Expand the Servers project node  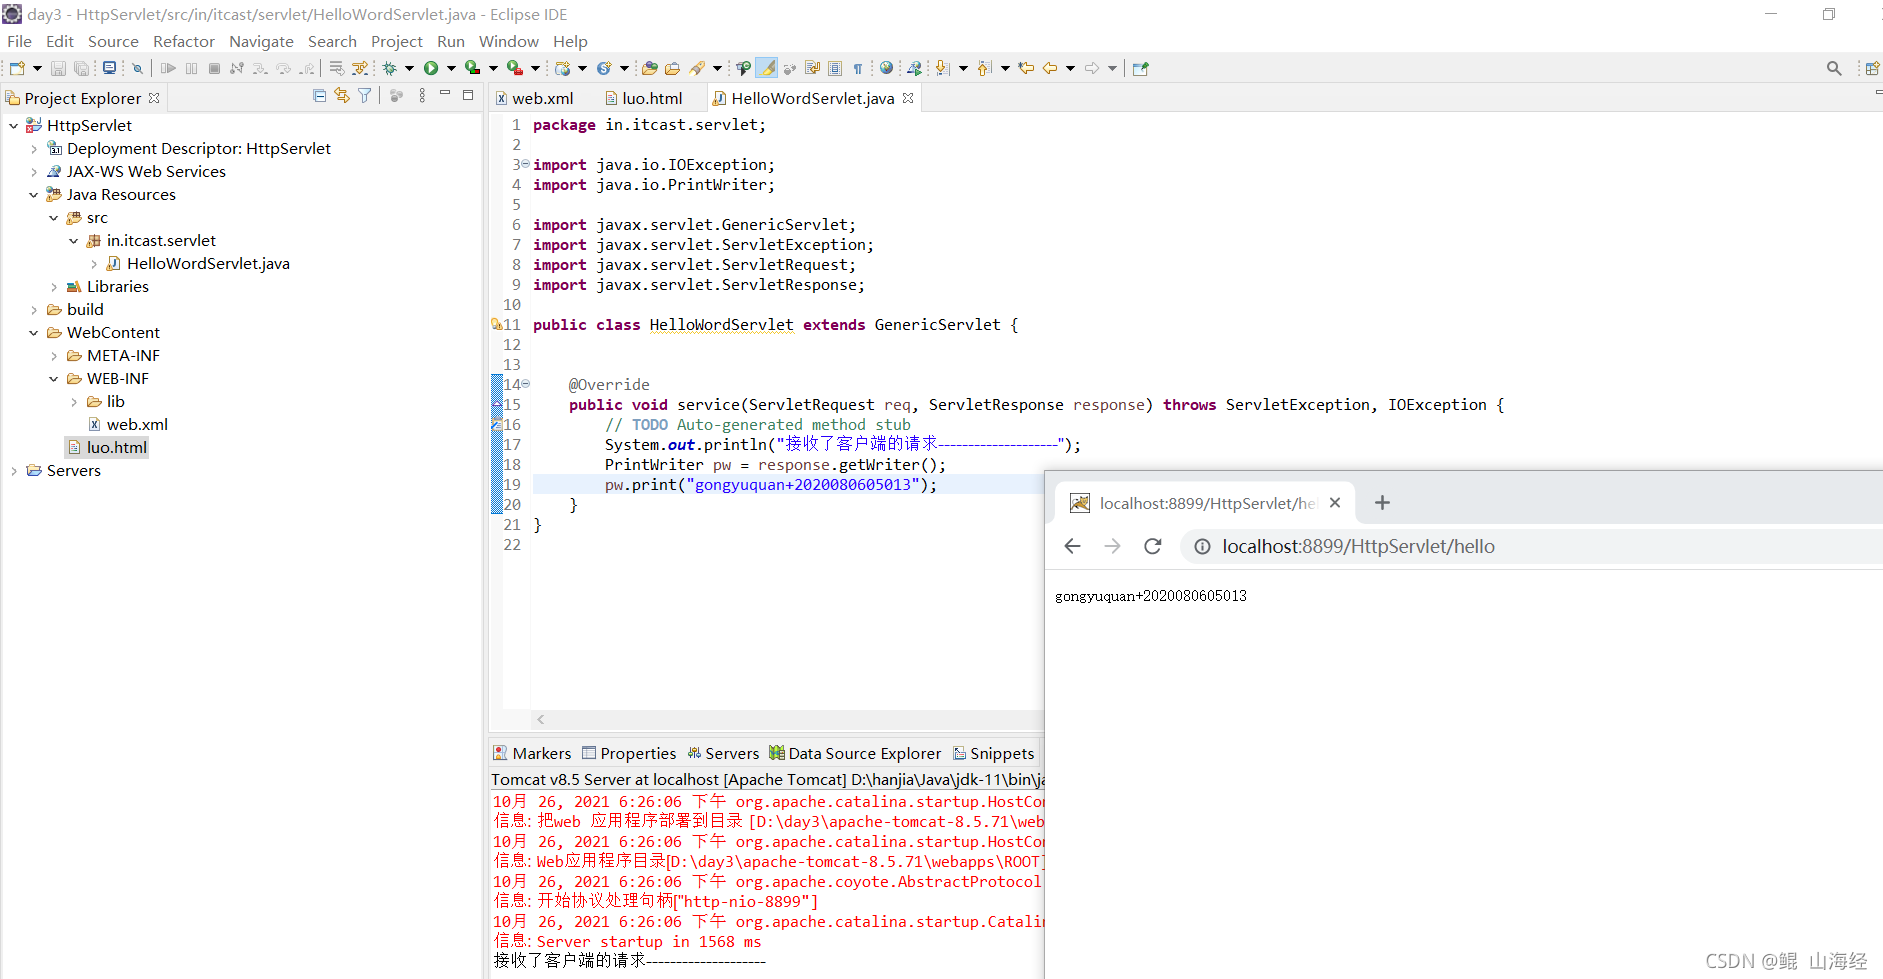(x=14, y=471)
